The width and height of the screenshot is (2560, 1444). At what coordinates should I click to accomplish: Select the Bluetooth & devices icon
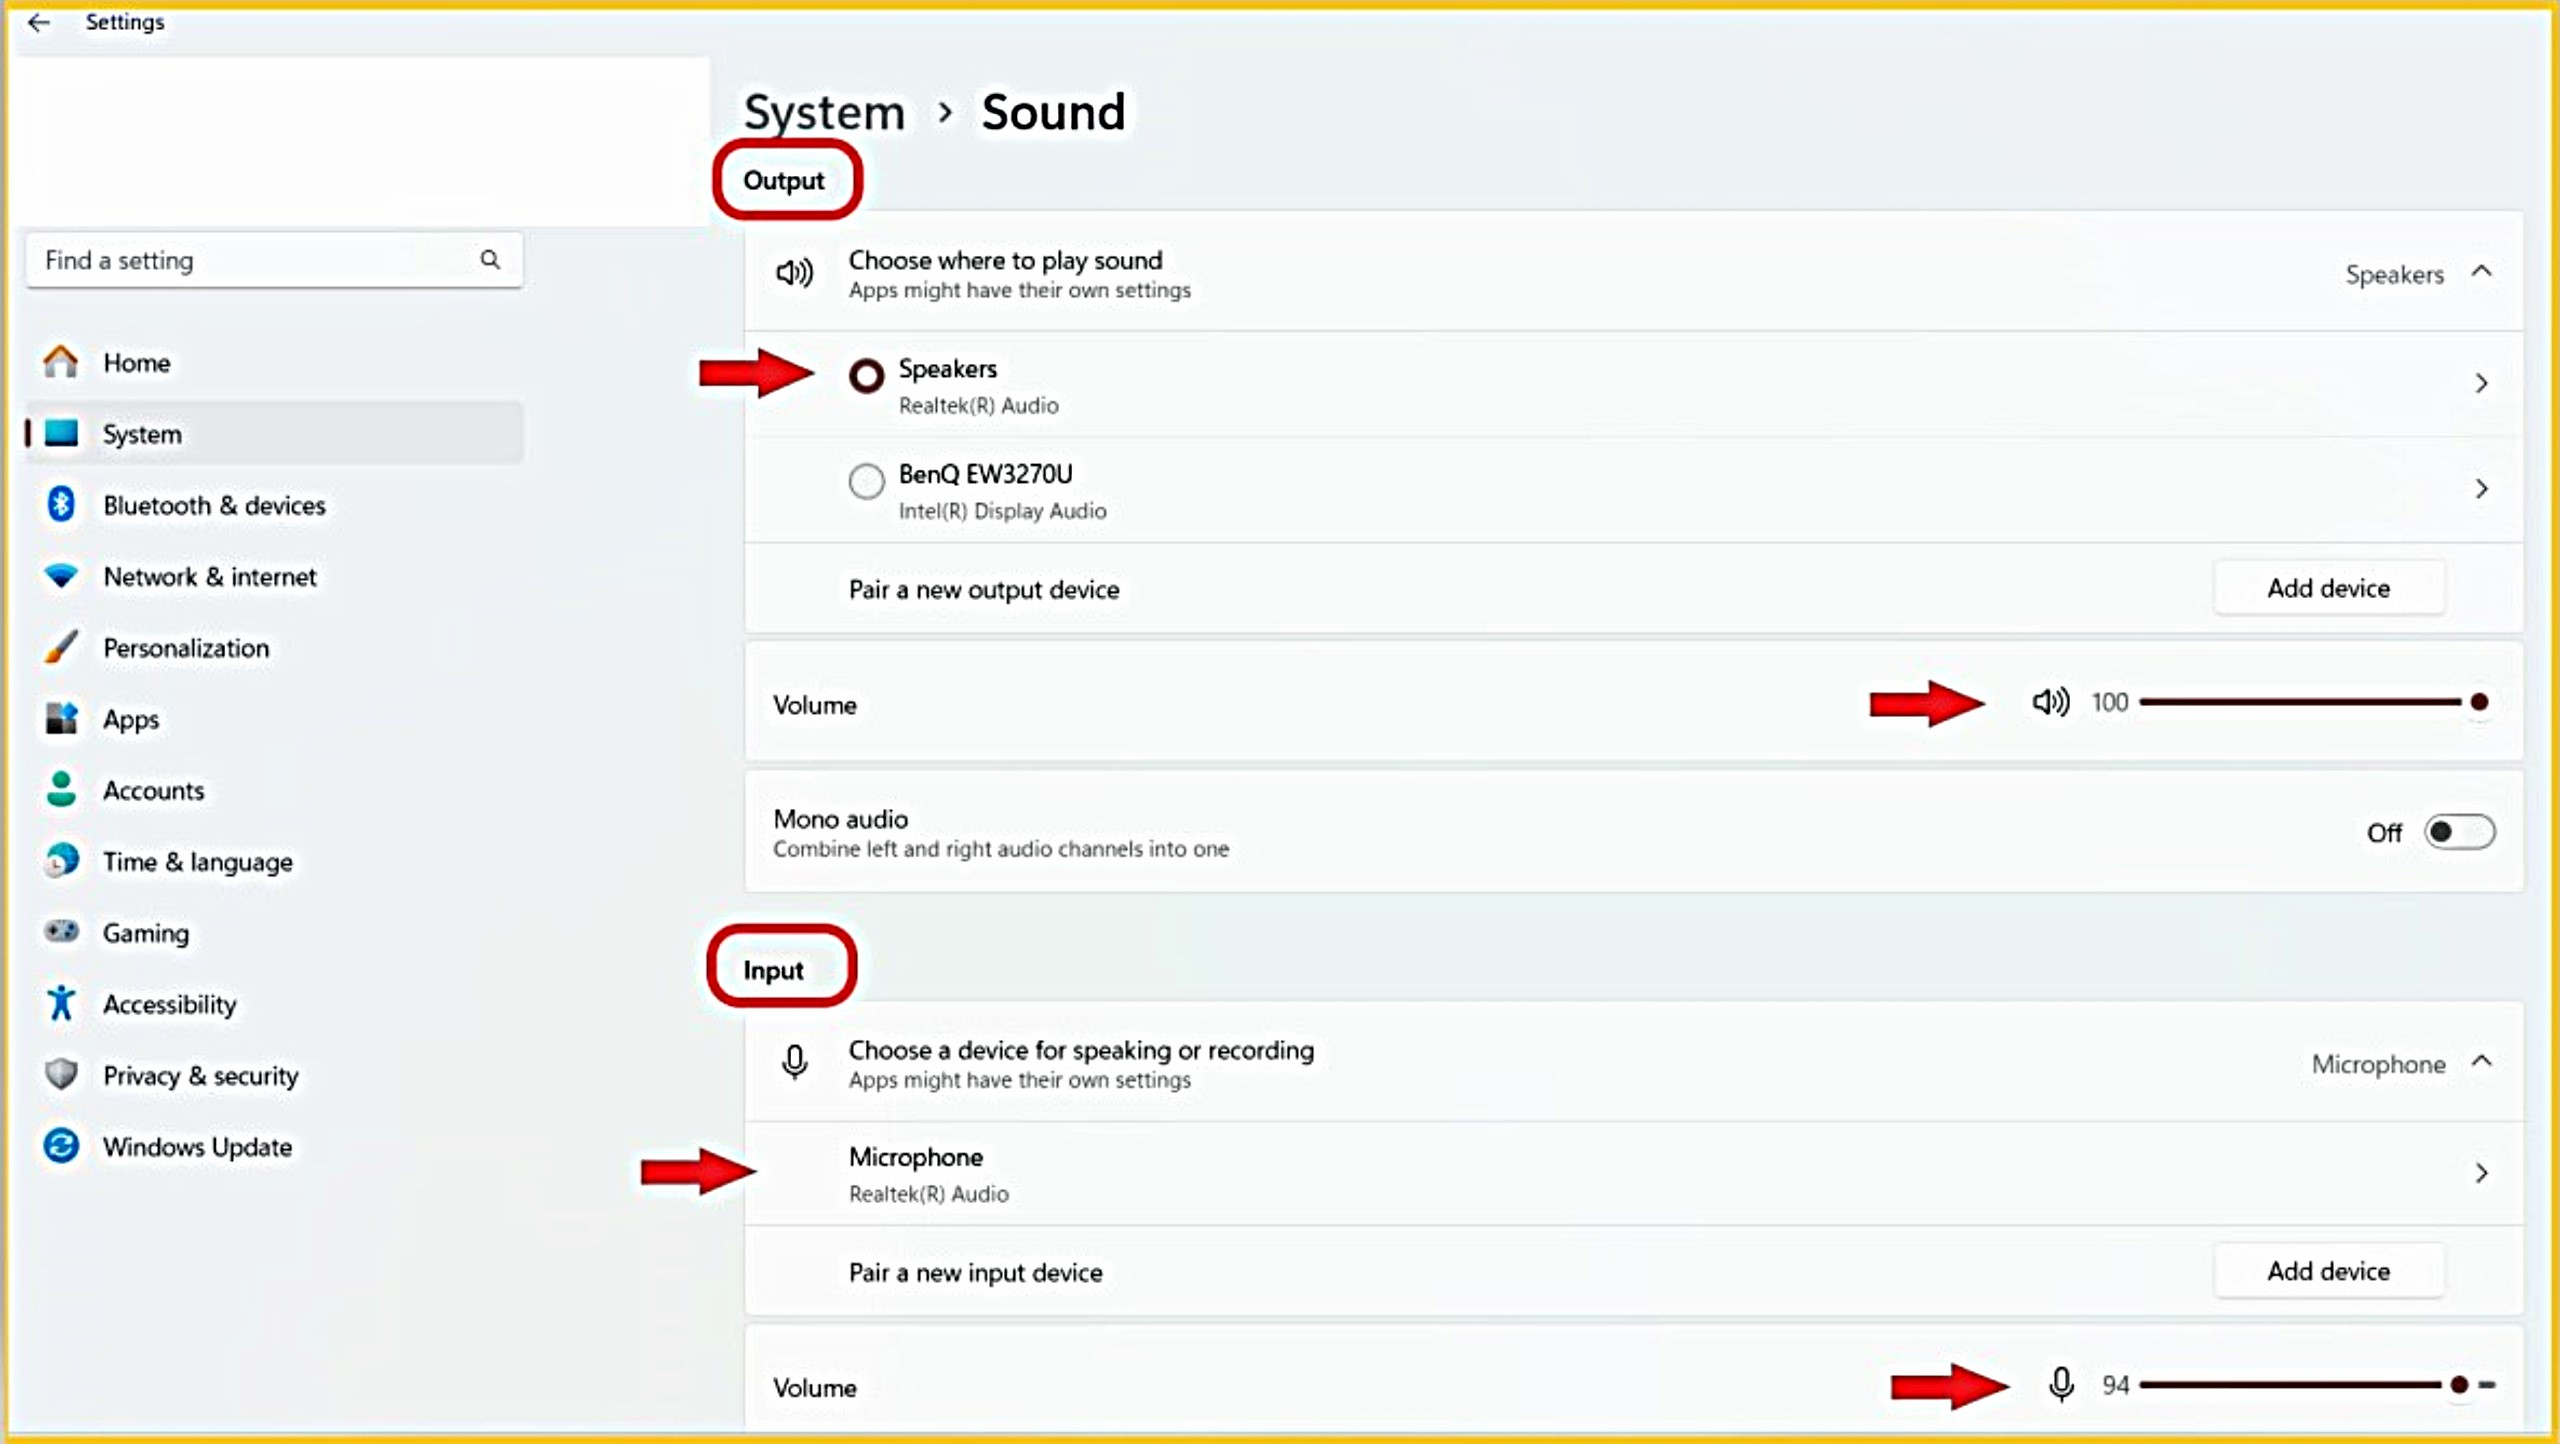(x=60, y=505)
